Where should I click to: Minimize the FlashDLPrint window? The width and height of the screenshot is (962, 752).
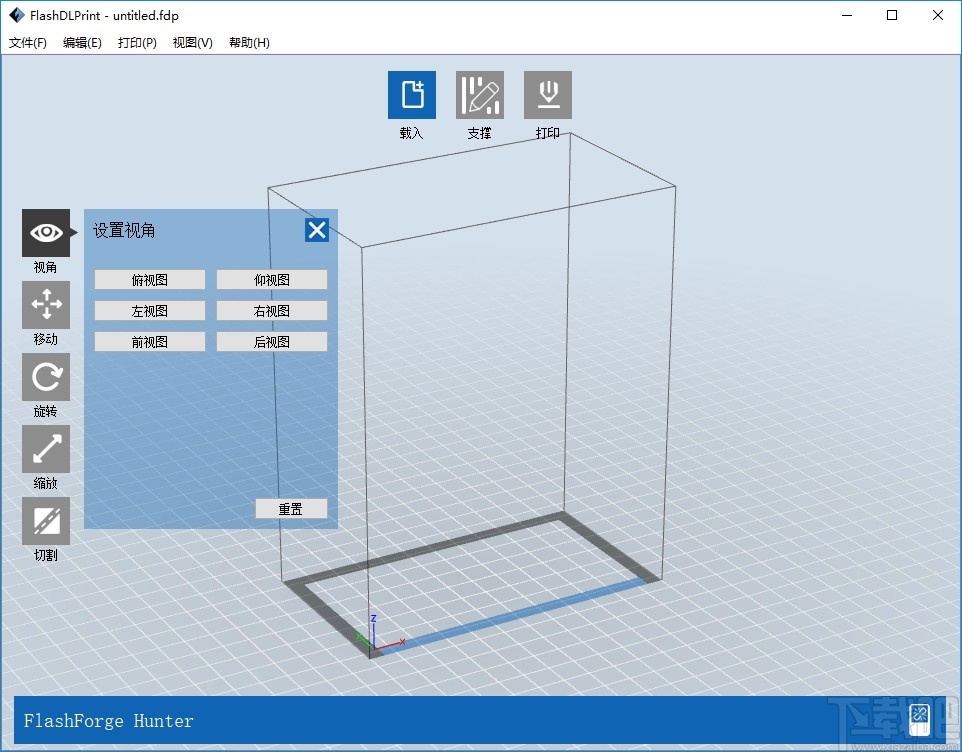[x=847, y=15]
